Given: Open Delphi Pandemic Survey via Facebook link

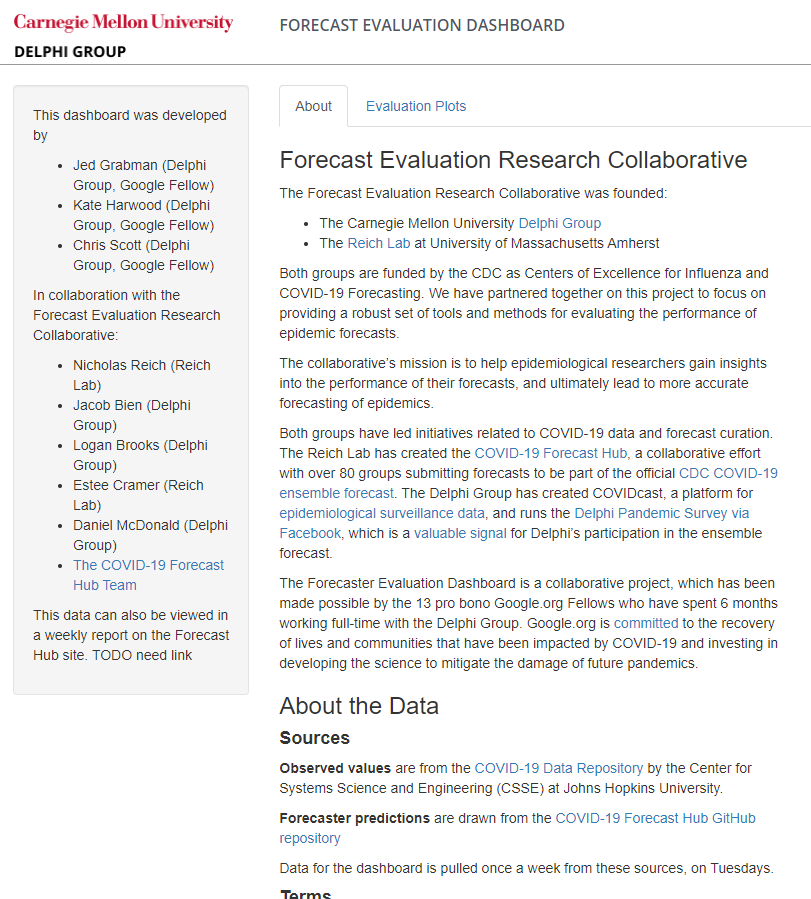Looking at the screenshot, I should [514, 523].
